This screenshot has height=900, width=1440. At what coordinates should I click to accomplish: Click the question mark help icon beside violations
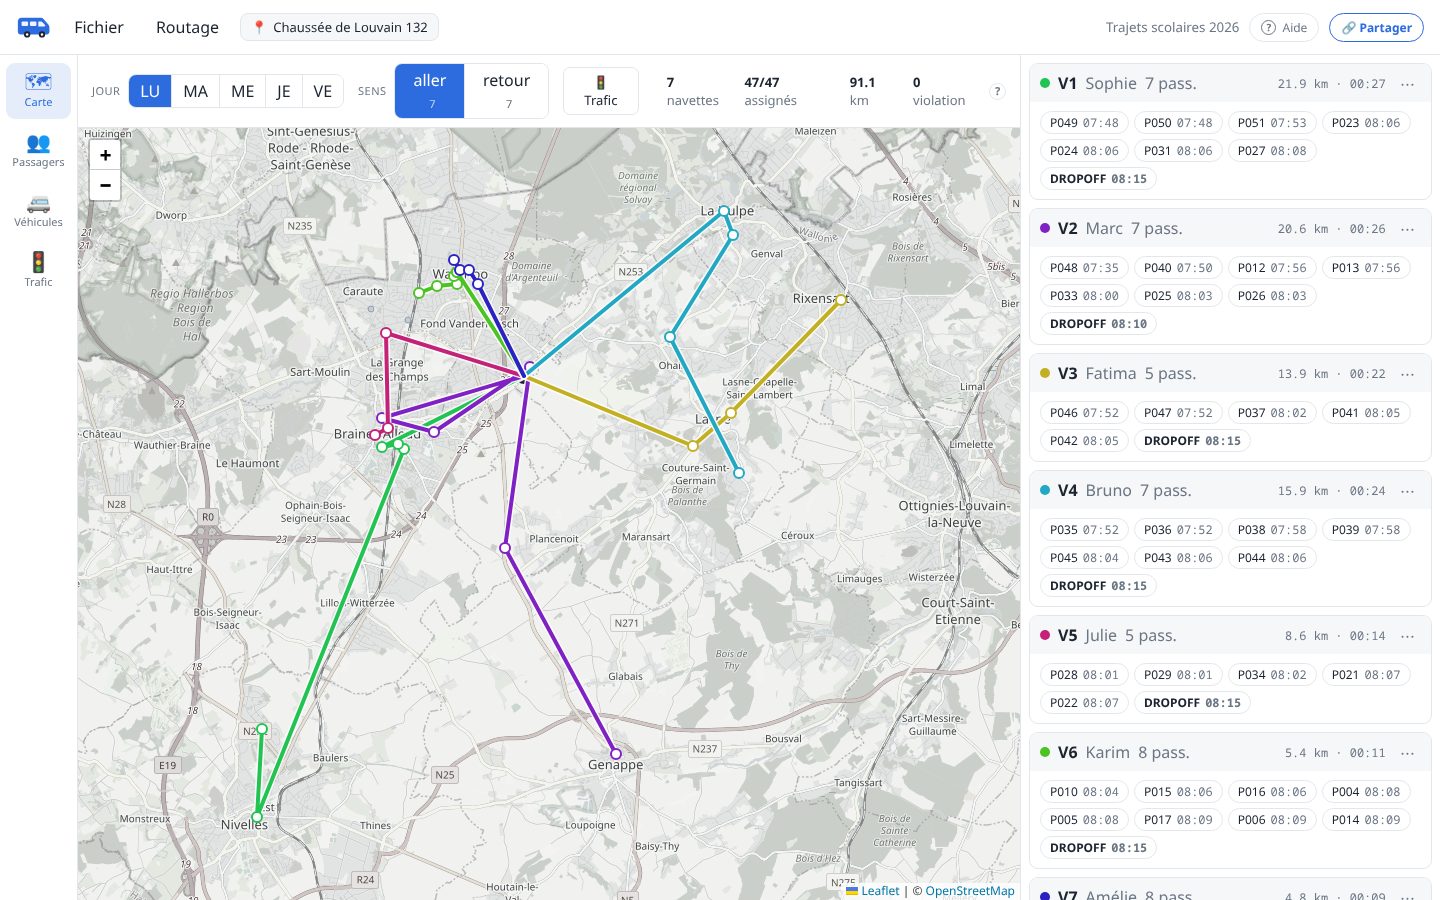997,91
